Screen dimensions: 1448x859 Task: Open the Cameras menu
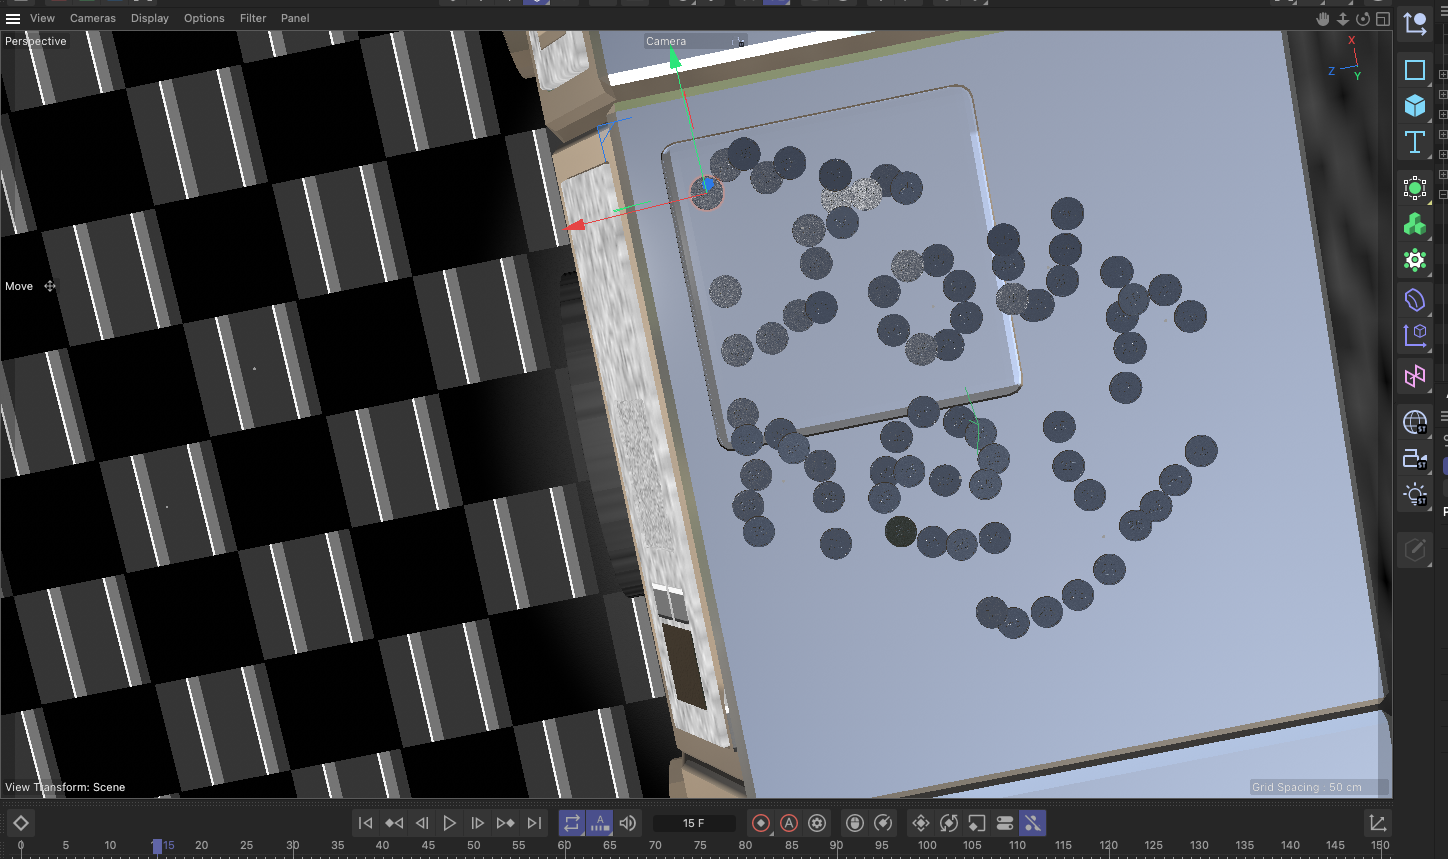(93, 18)
